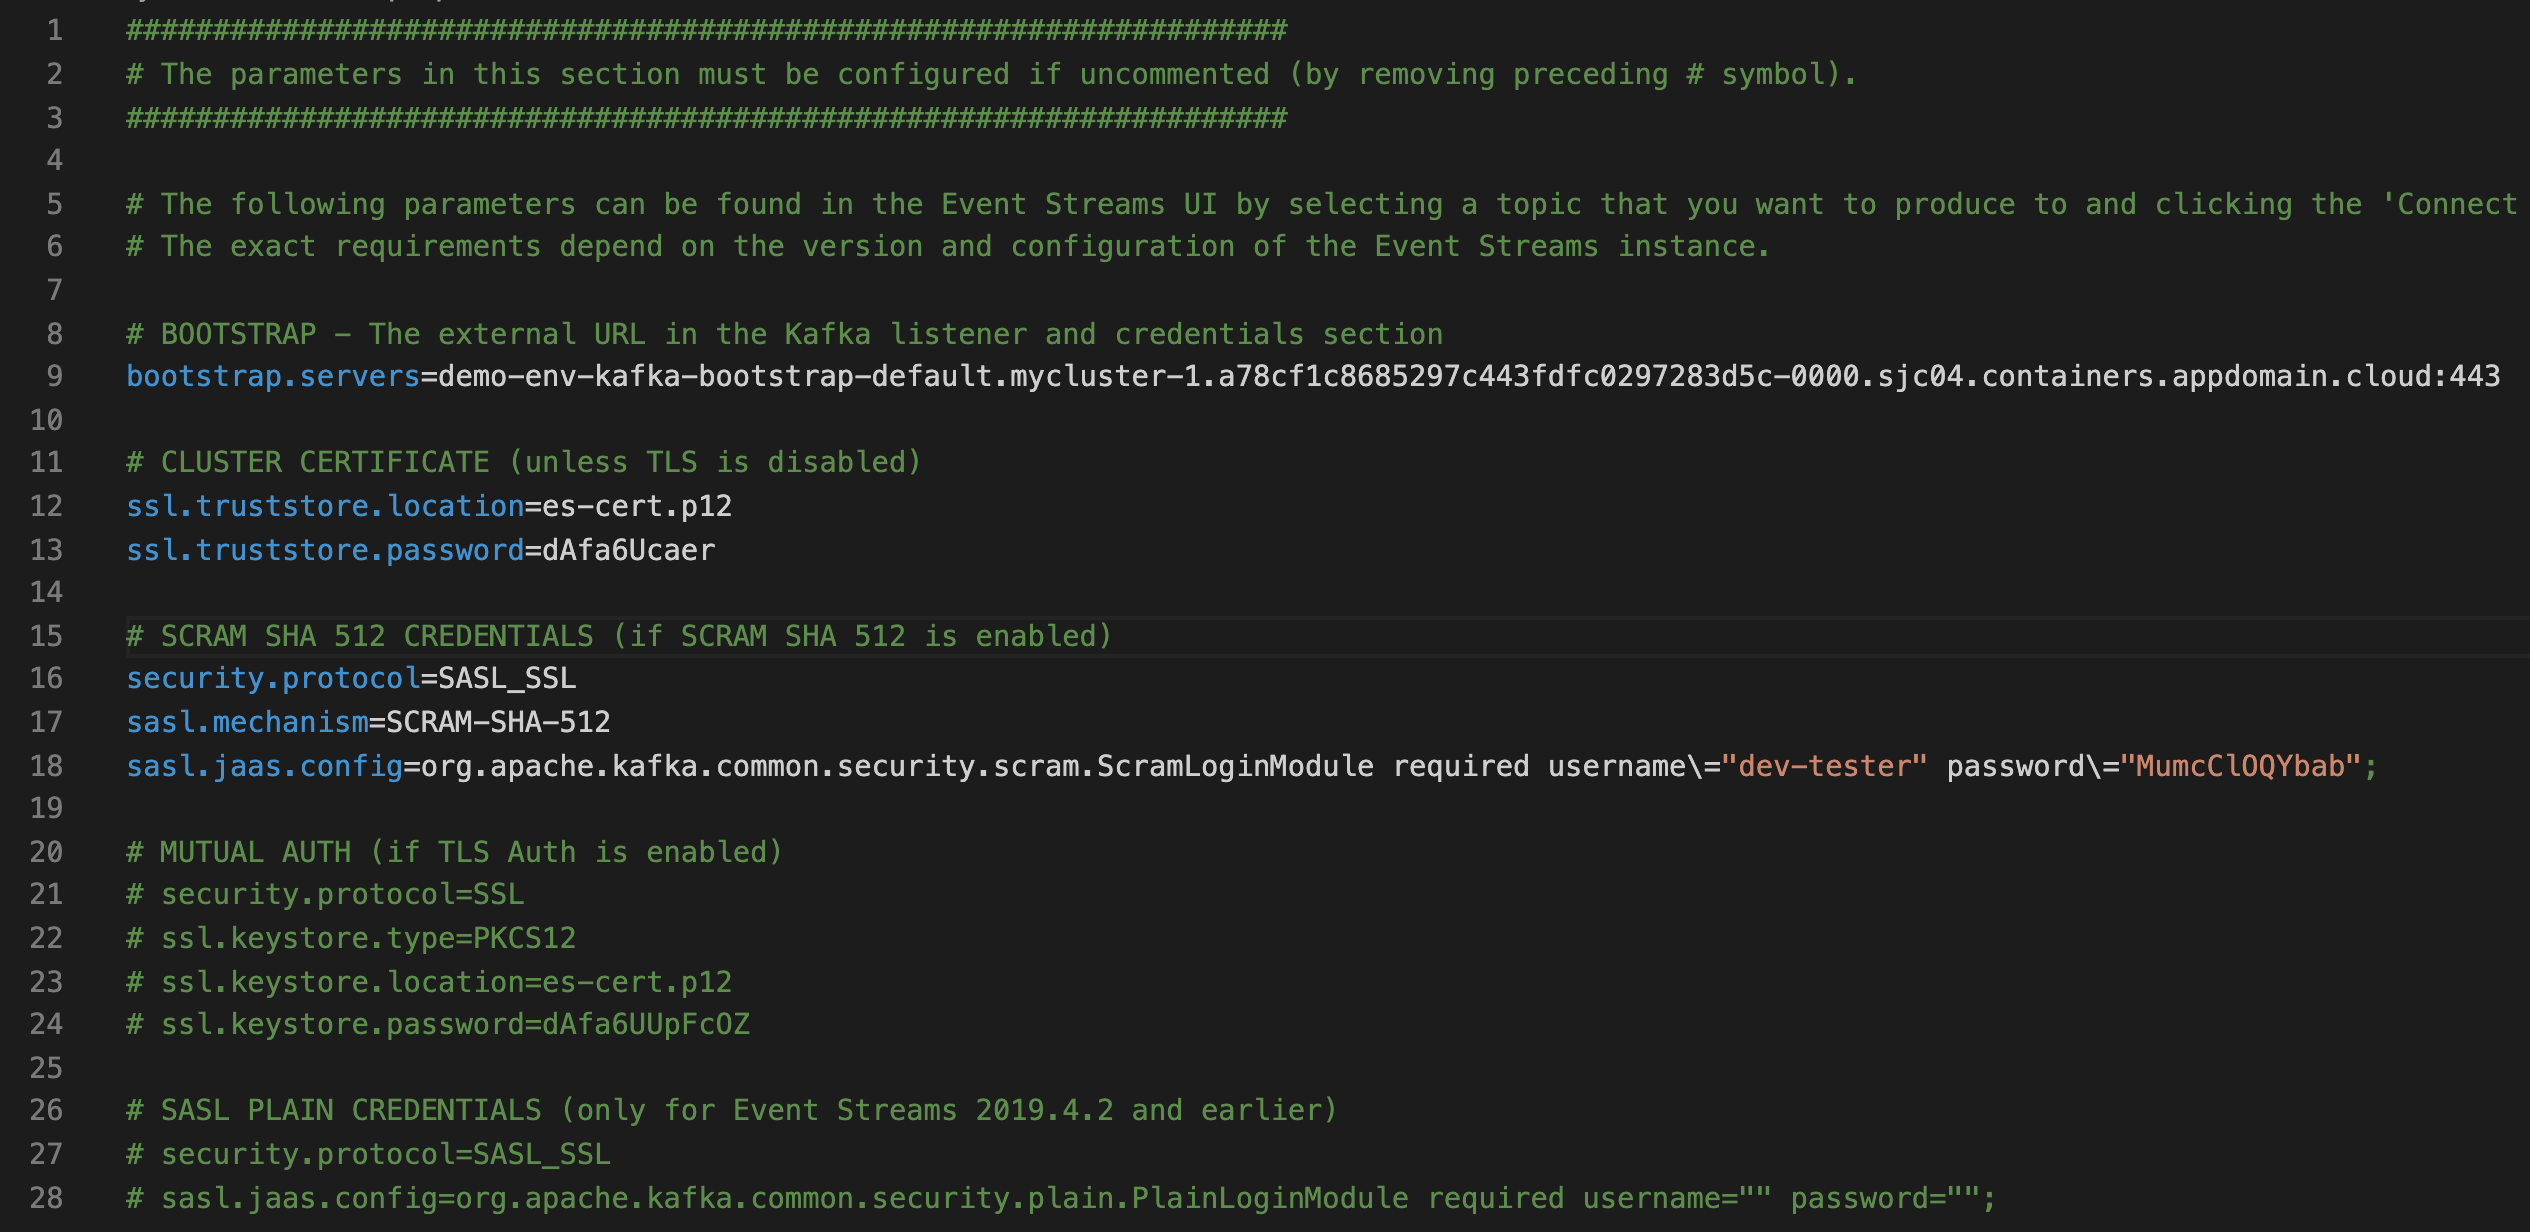The image size is (2530, 1232).
Task: Click the commented ssl.keystore.password line
Action: point(438,1025)
